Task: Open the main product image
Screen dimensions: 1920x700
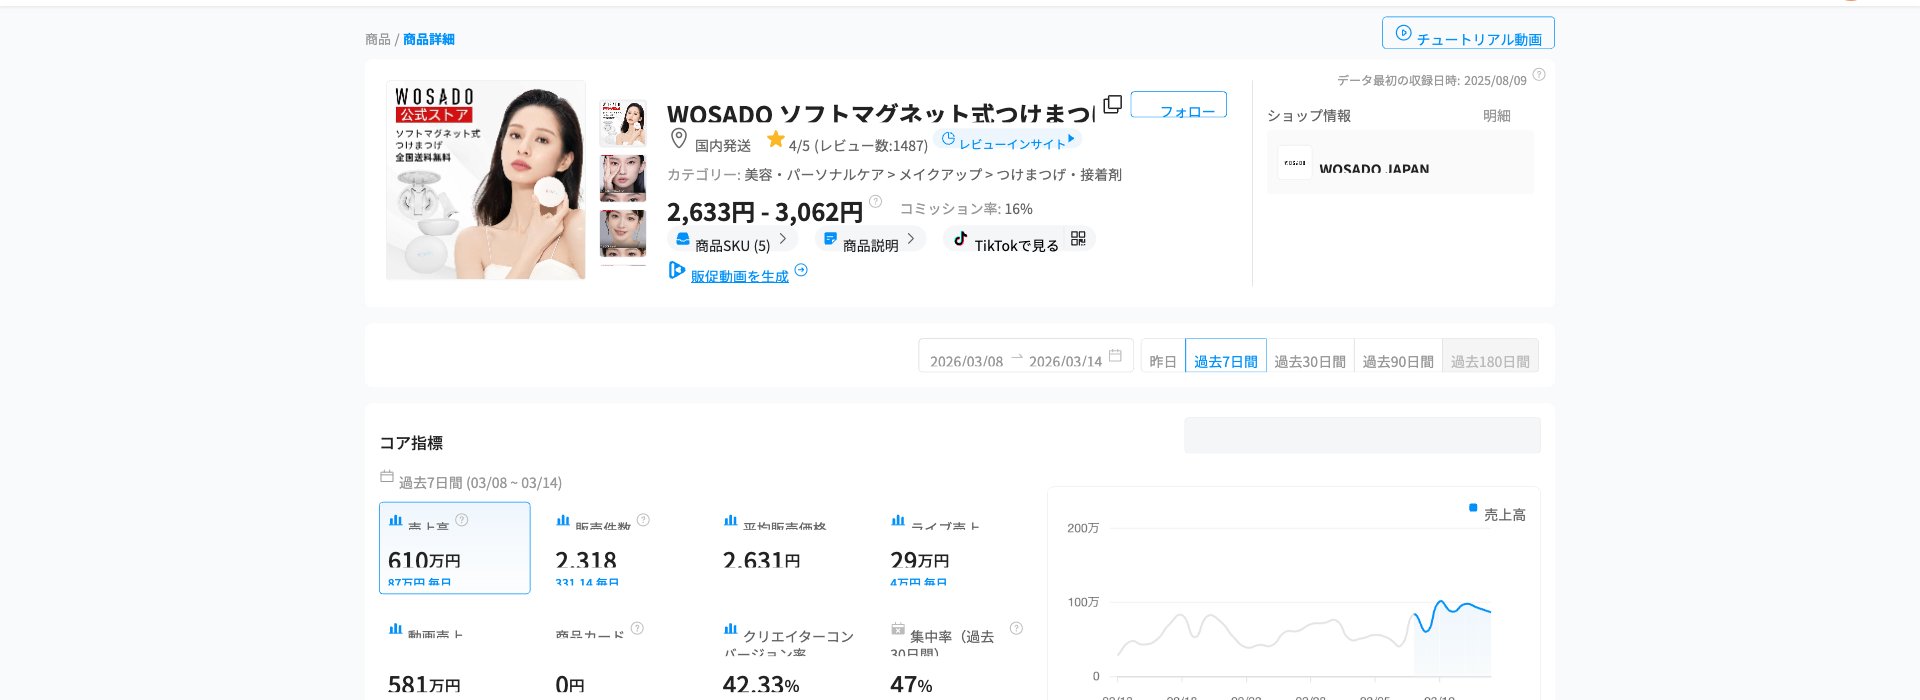Action: [486, 180]
